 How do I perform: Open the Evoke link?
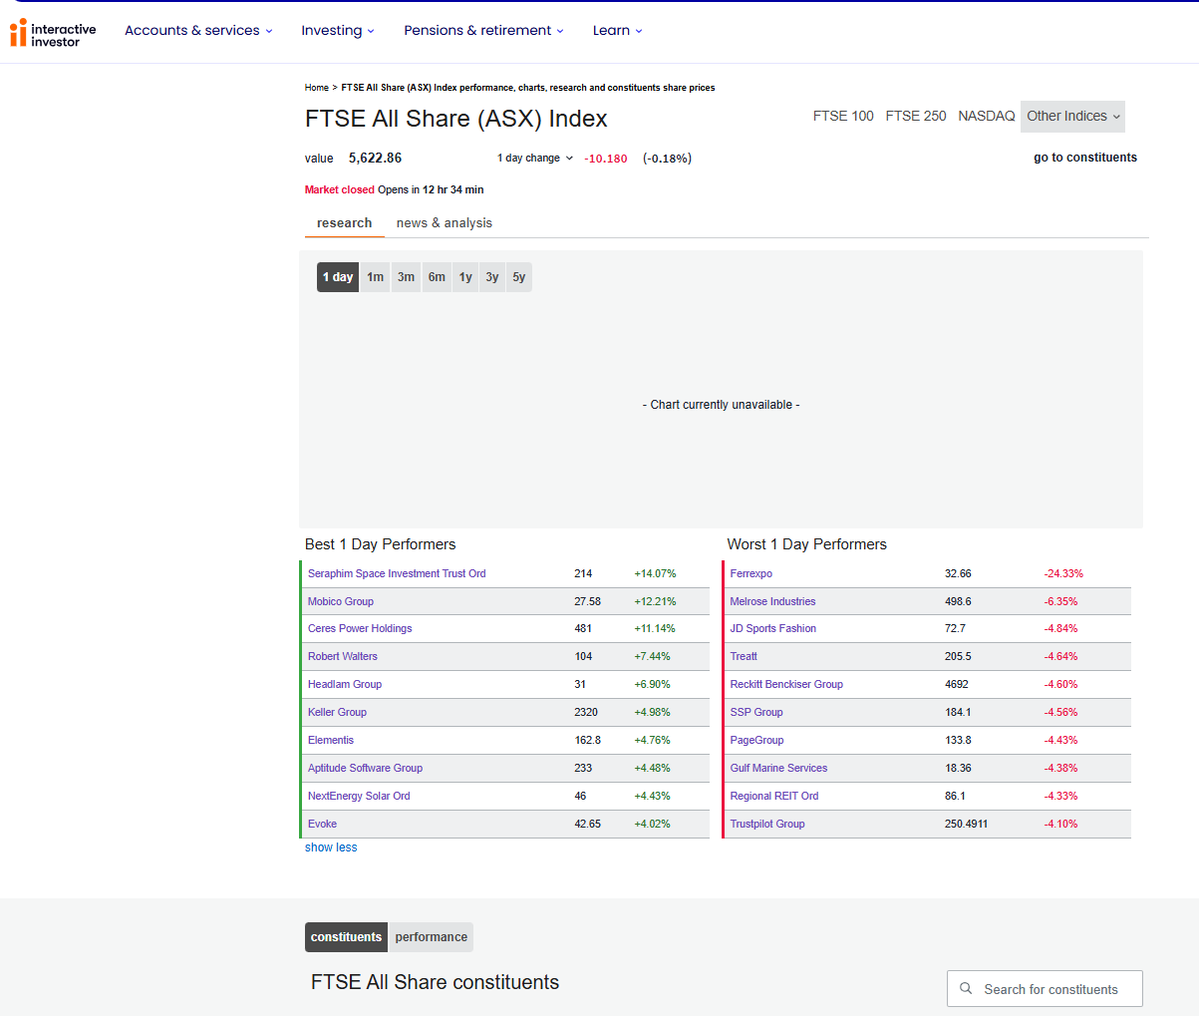tap(322, 823)
